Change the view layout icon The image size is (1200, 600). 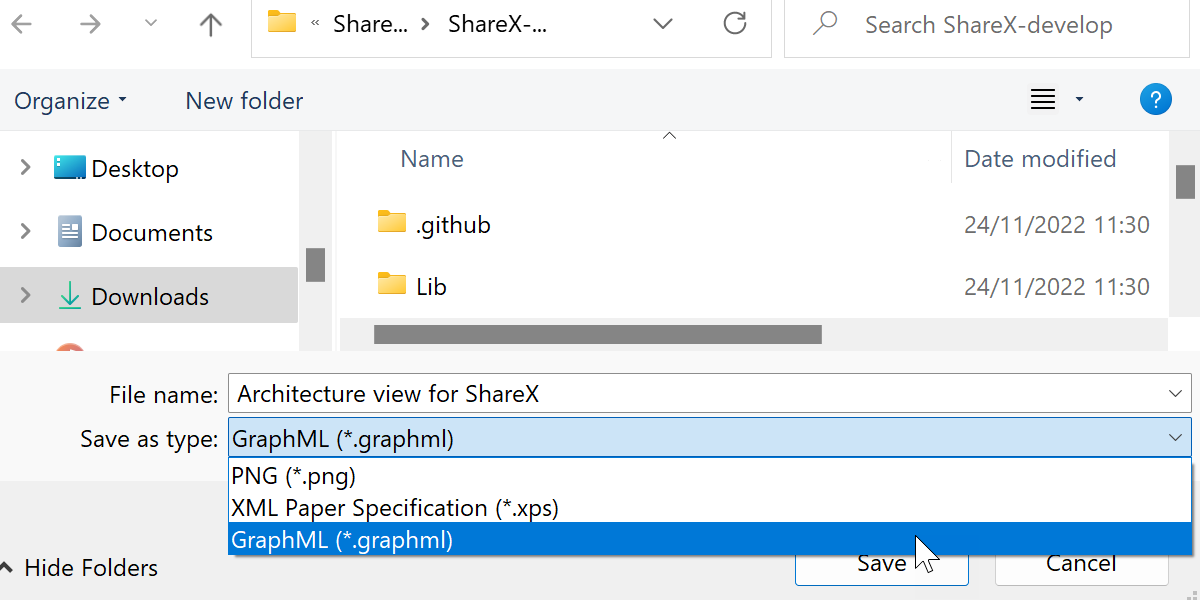click(x=1043, y=100)
